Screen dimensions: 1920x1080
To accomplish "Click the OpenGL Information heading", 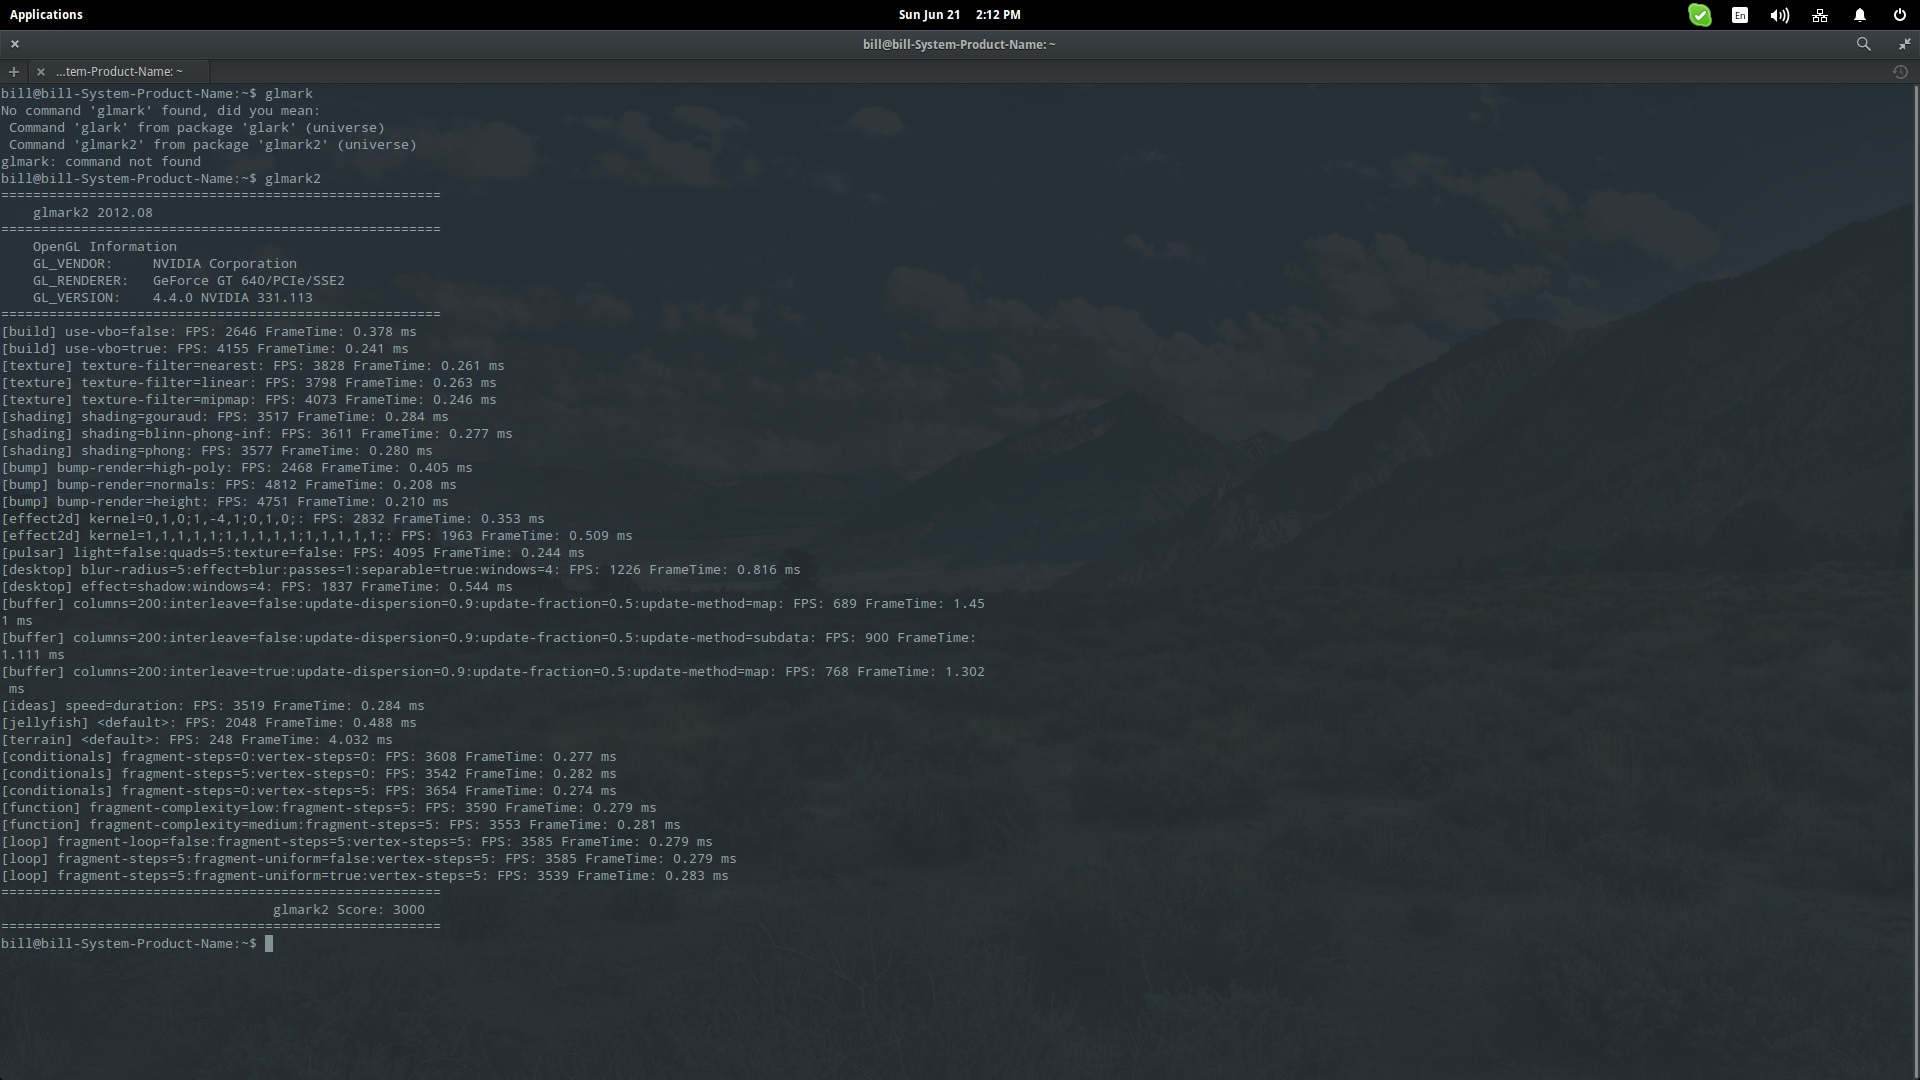I will click(x=105, y=246).
